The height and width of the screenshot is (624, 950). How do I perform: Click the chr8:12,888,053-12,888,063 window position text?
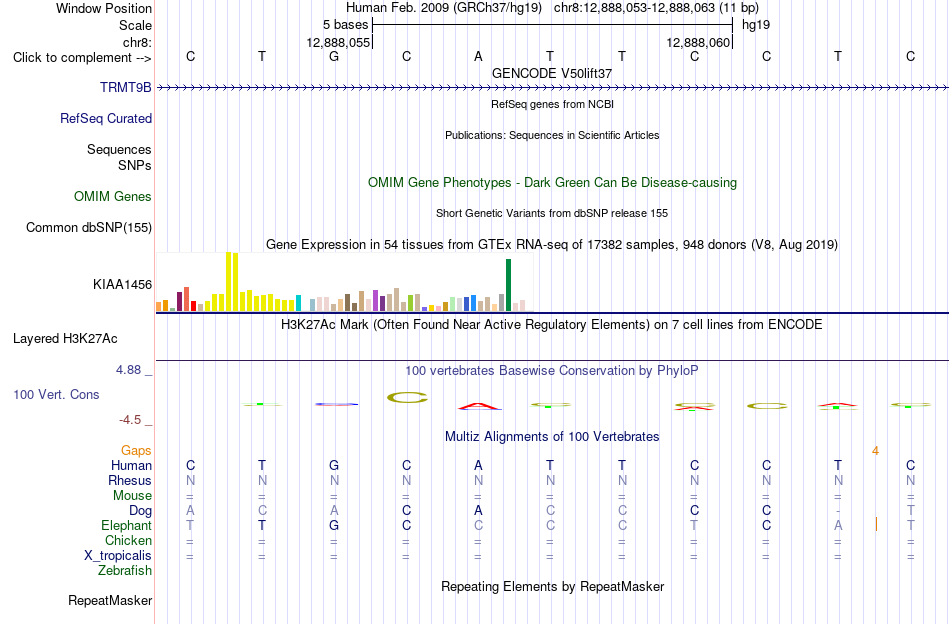(656, 8)
